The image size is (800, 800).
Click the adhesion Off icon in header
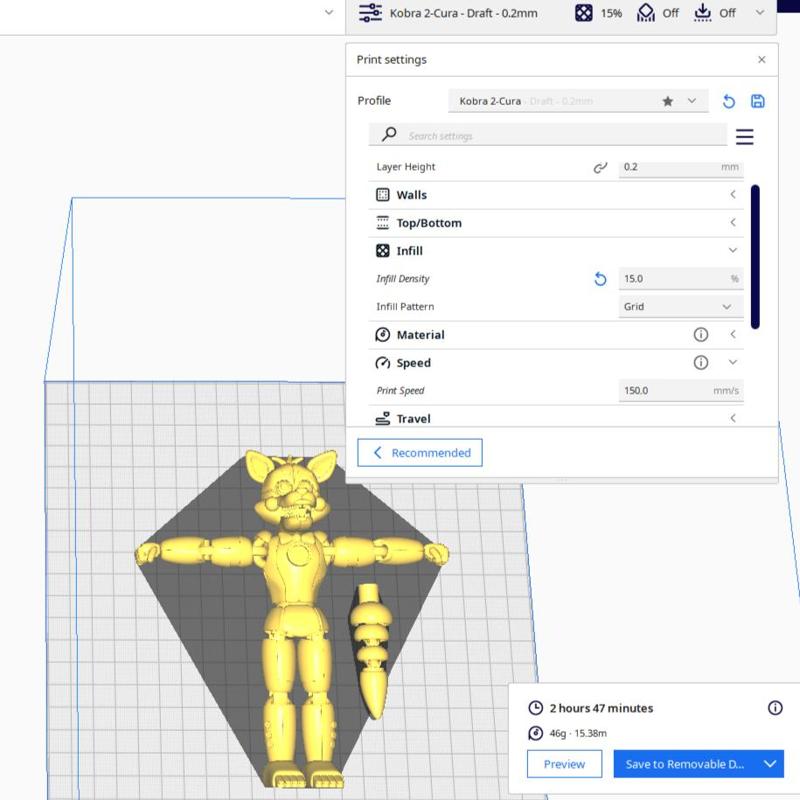coord(703,13)
